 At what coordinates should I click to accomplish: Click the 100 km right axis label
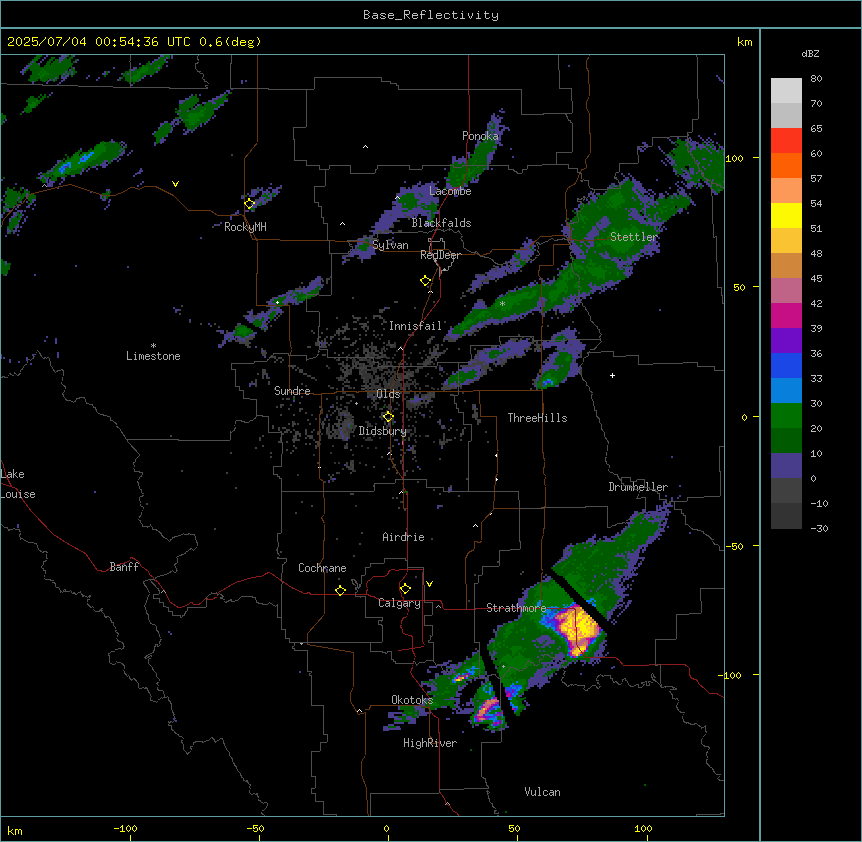[734, 158]
